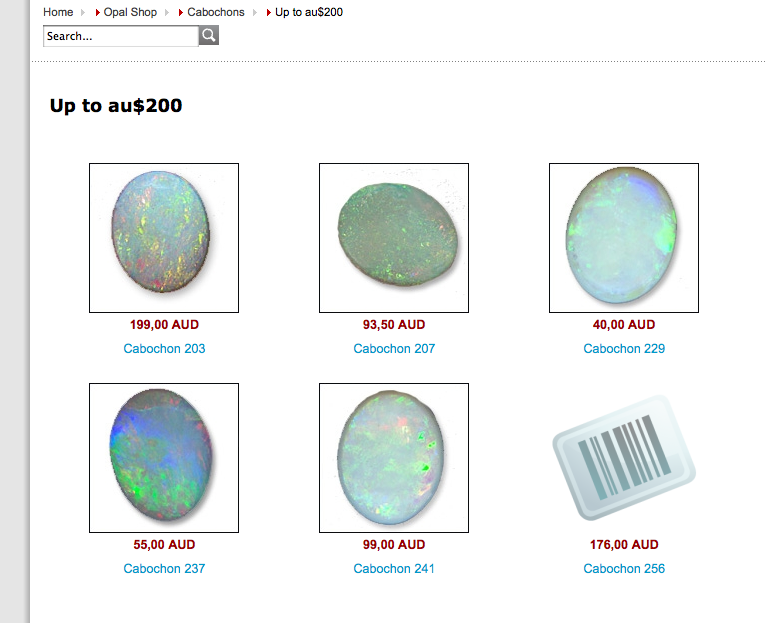Go to Home breadcrumb
Screen dimensions: 767x623
point(58,12)
